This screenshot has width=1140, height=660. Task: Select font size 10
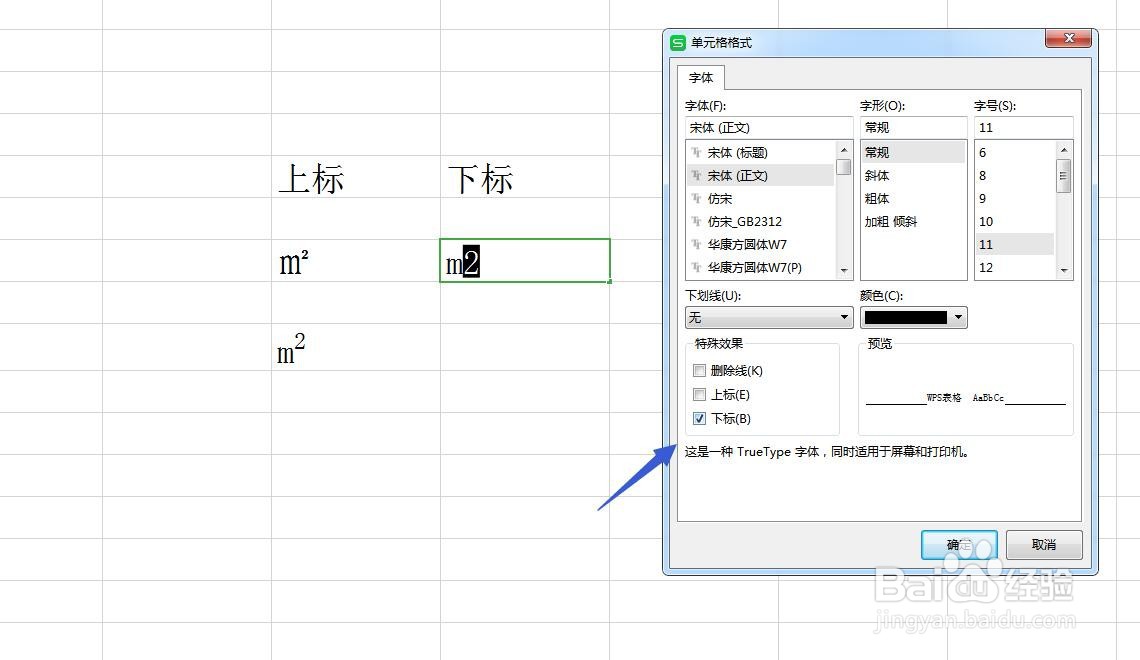pyautogui.click(x=1015, y=222)
